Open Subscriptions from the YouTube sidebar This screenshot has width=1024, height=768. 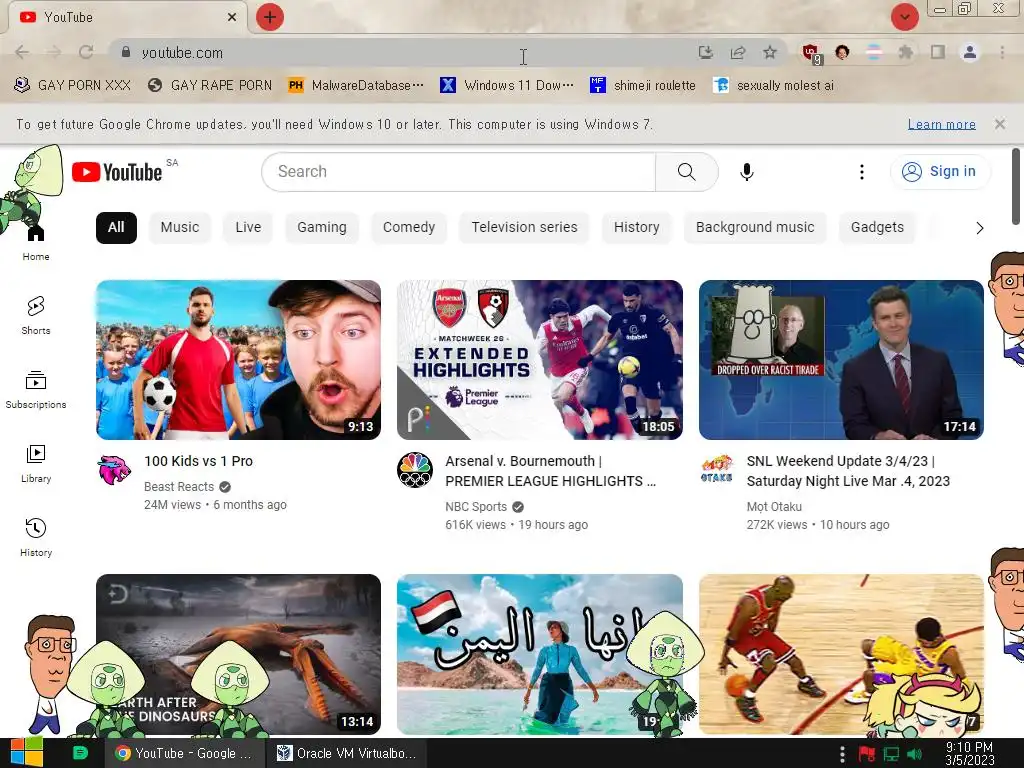35,390
